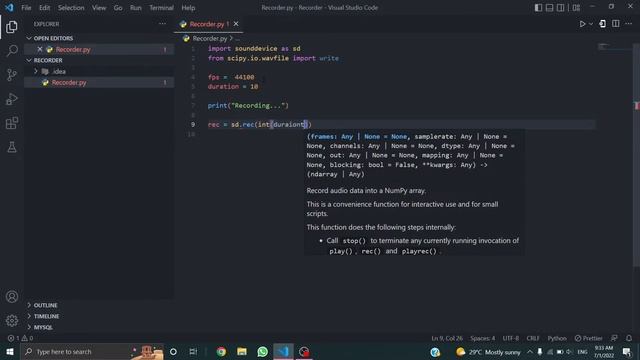This screenshot has width=640, height=360.
Task: Open the Accounts menu icon
Action: [11, 297]
